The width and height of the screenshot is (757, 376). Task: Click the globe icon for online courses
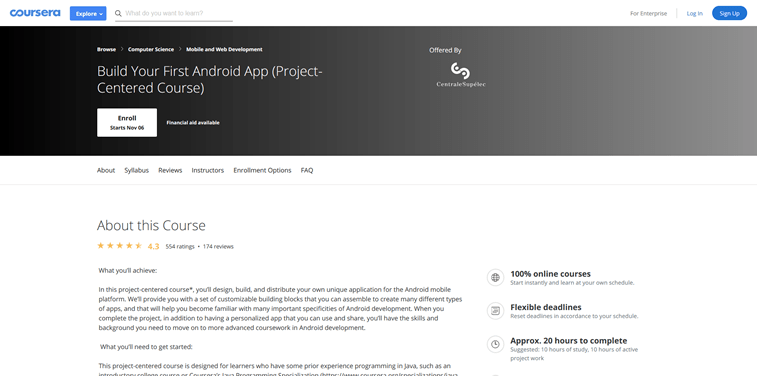(495, 278)
